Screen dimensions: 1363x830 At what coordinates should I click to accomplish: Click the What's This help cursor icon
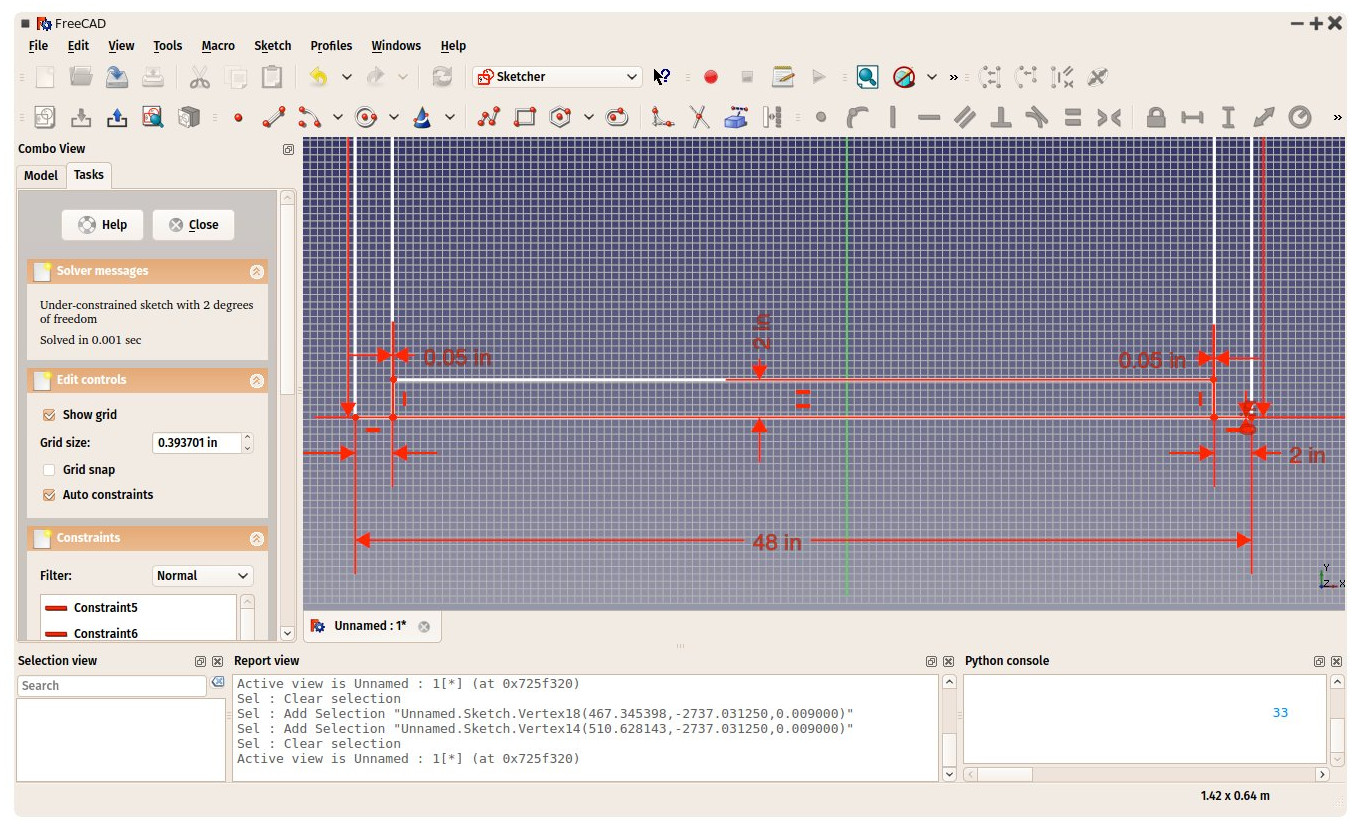tap(661, 77)
